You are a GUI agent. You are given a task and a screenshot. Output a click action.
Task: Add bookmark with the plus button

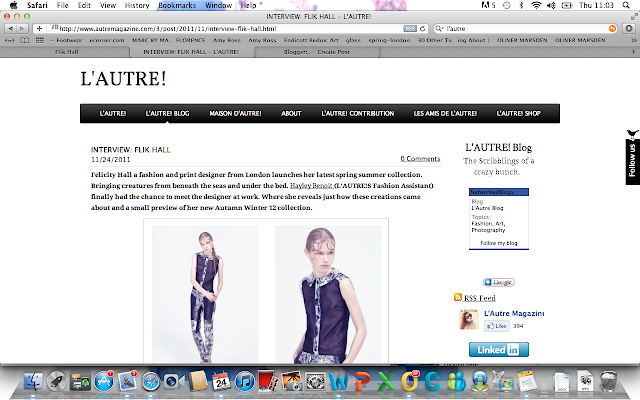(x=39, y=29)
